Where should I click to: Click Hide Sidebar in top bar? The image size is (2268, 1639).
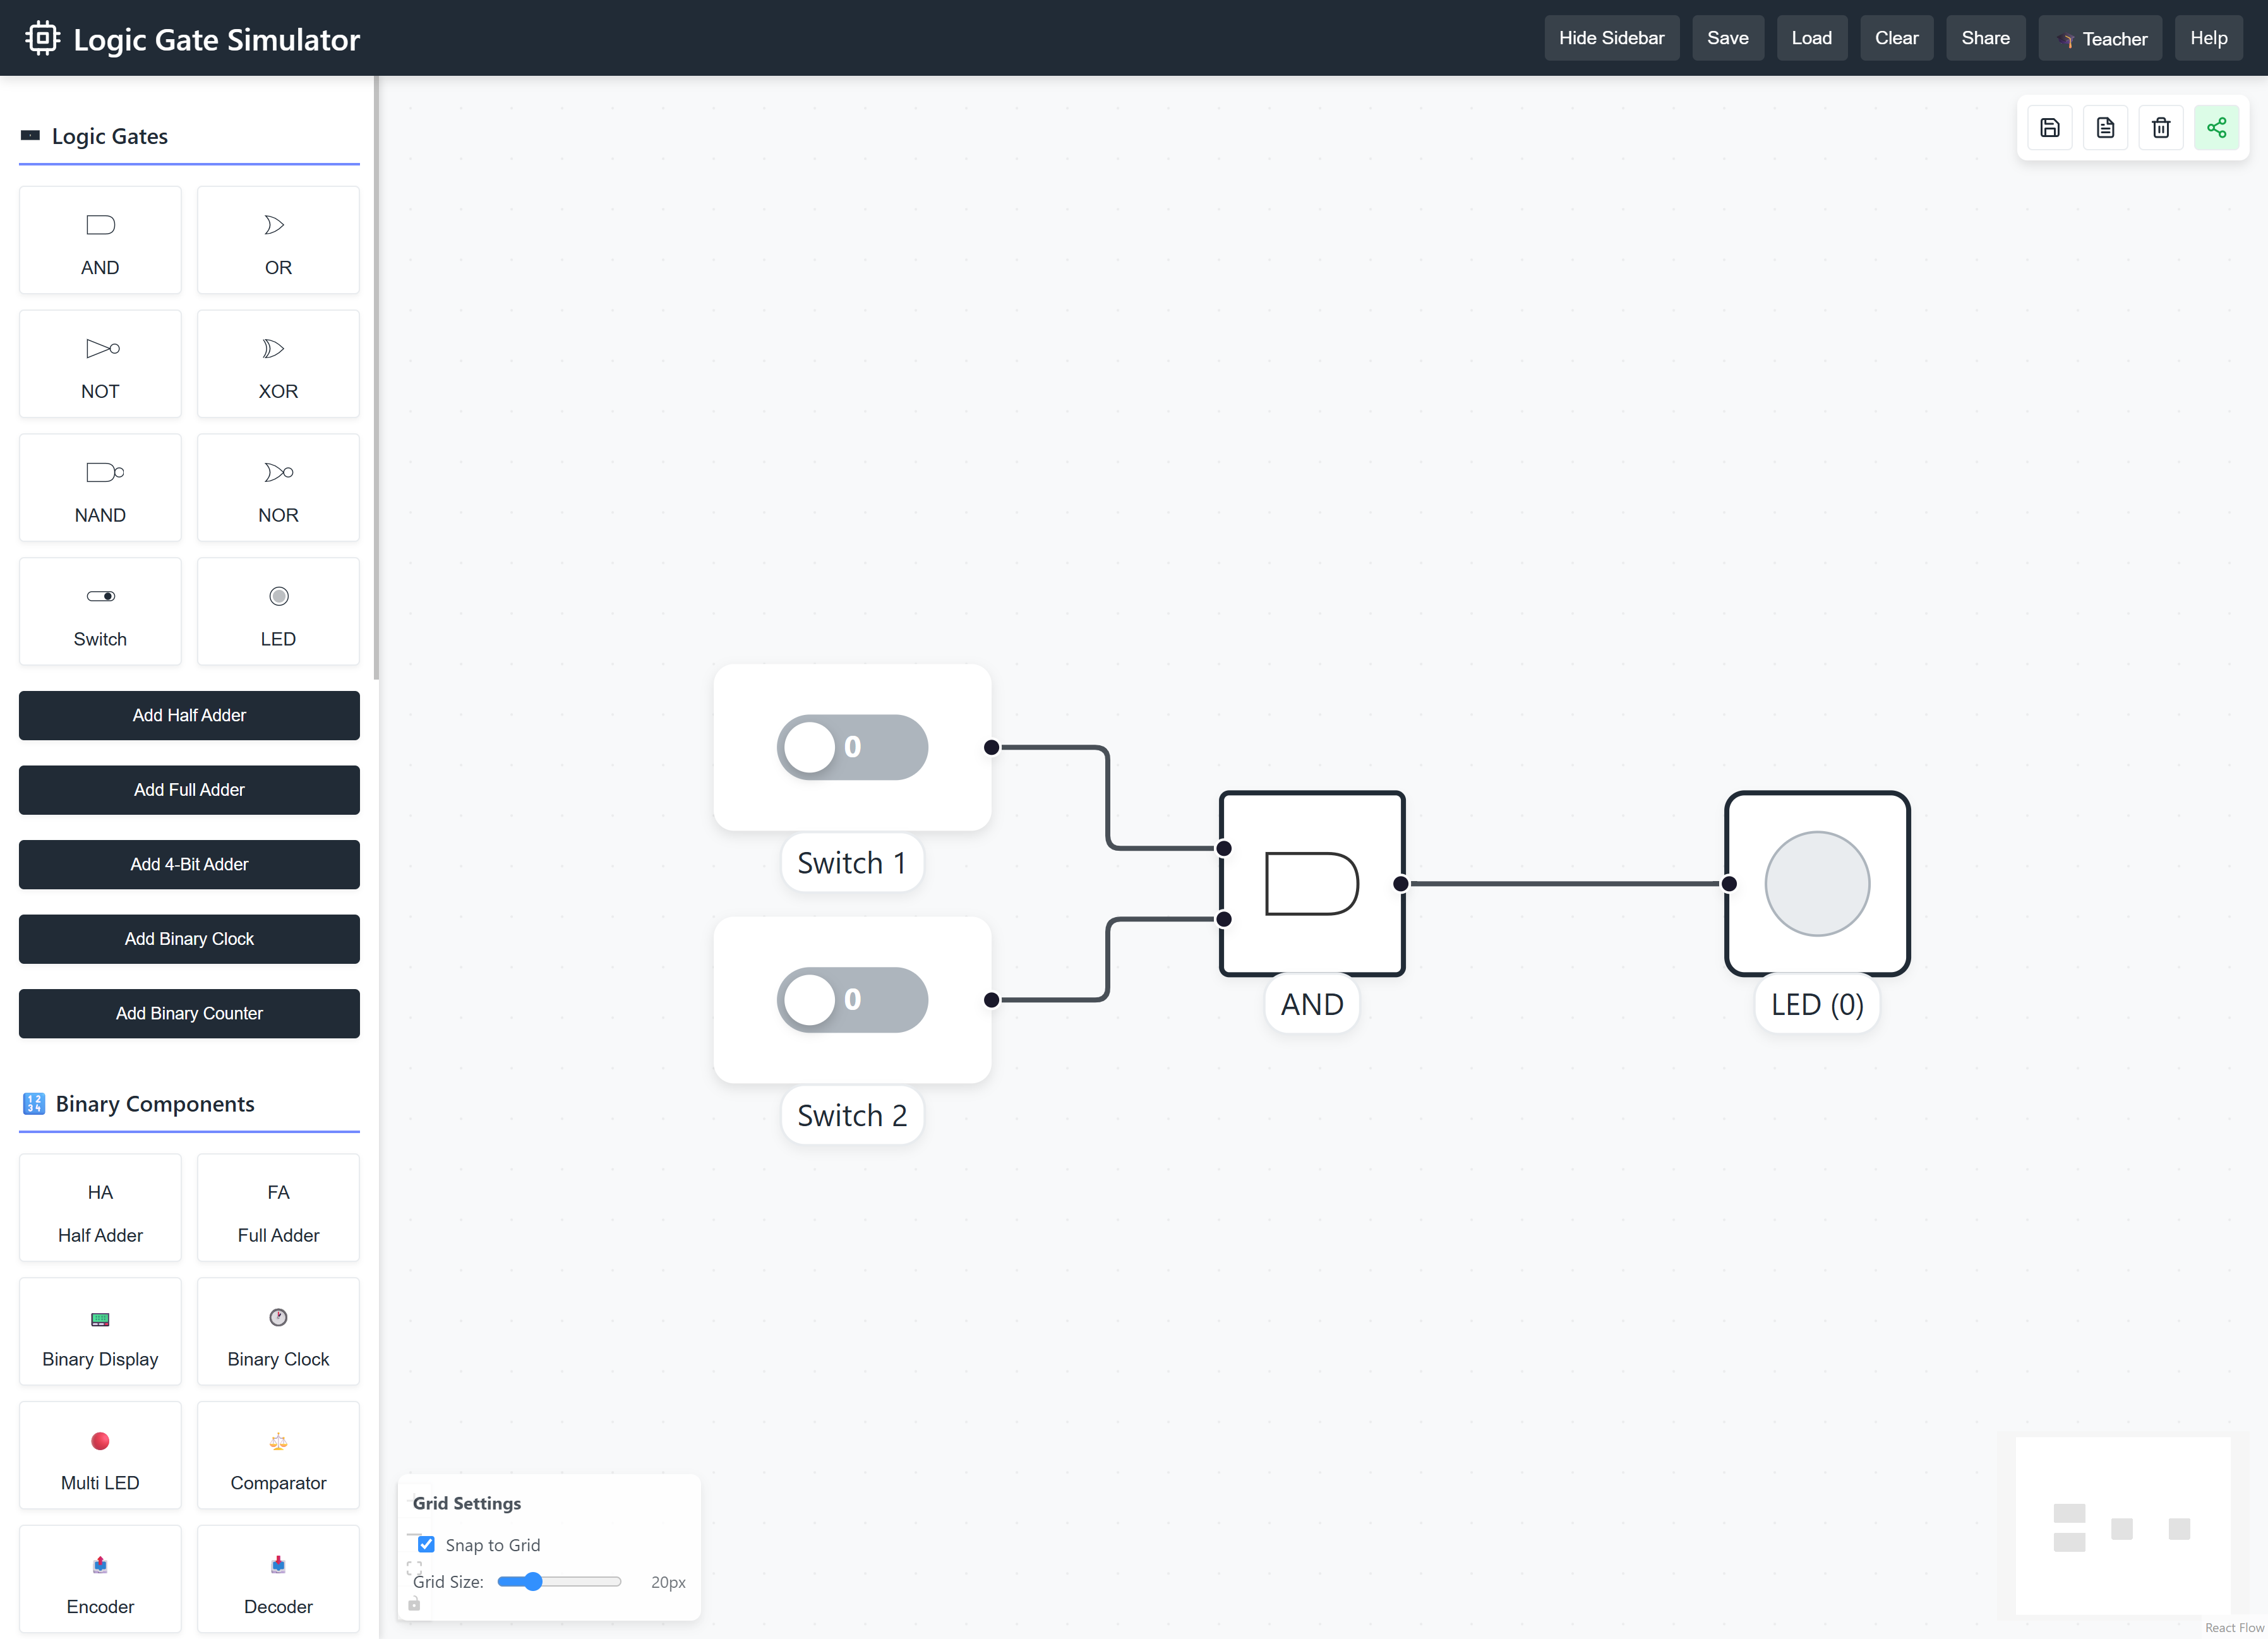click(x=1611, y=38)
